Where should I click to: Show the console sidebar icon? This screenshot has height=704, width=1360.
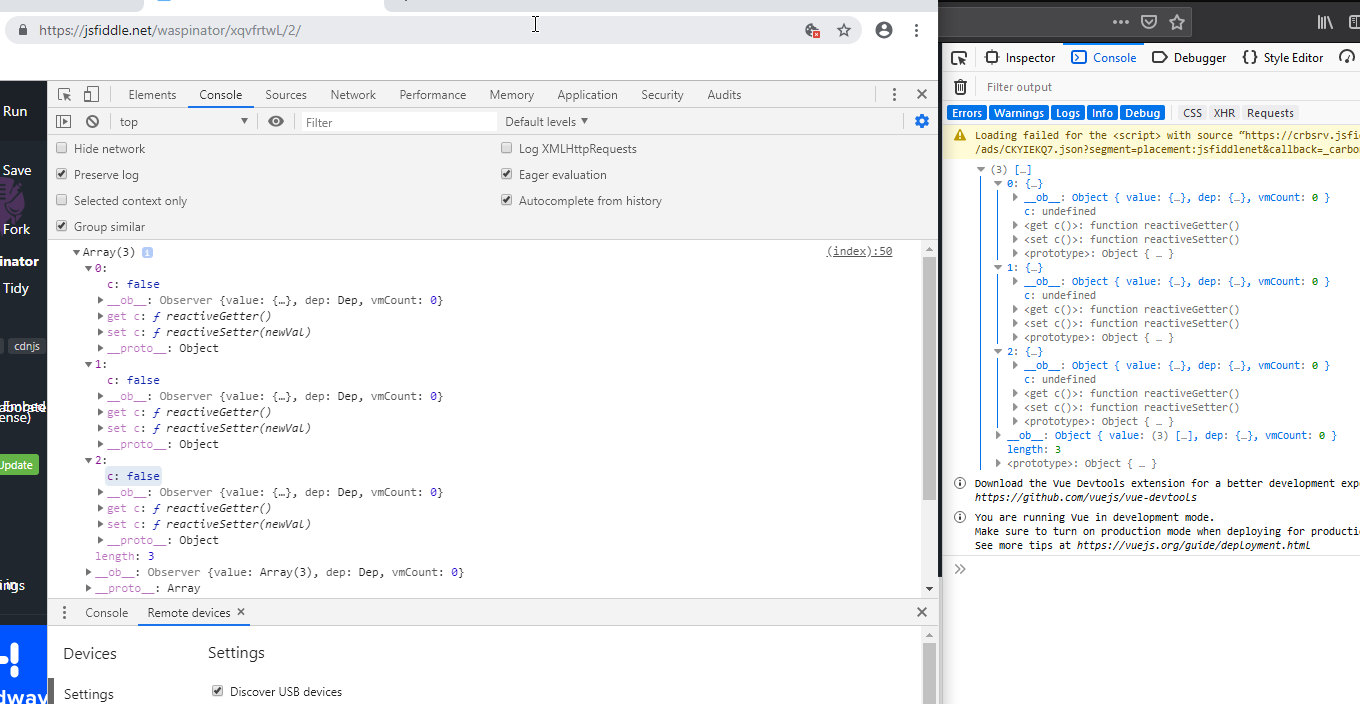(64, 121)
